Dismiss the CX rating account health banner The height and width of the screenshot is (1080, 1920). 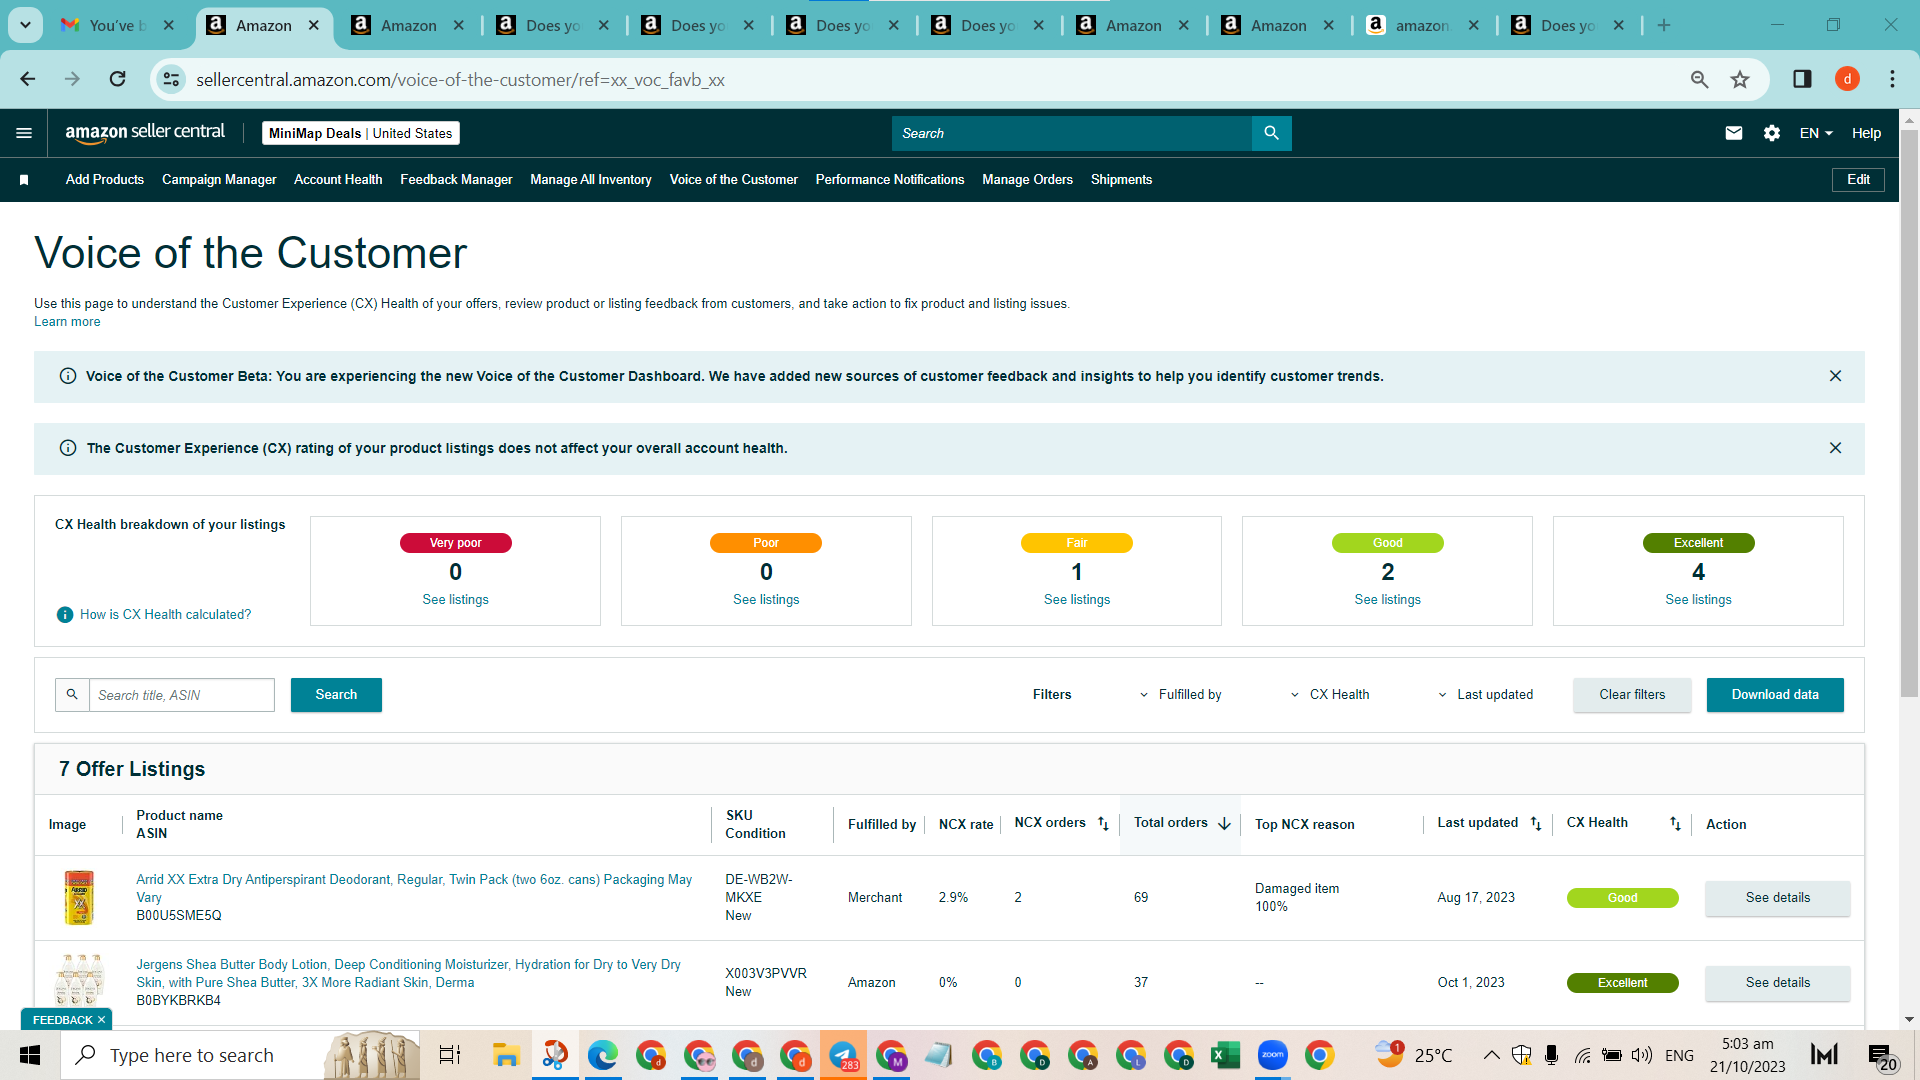(x=1835, y=448)
